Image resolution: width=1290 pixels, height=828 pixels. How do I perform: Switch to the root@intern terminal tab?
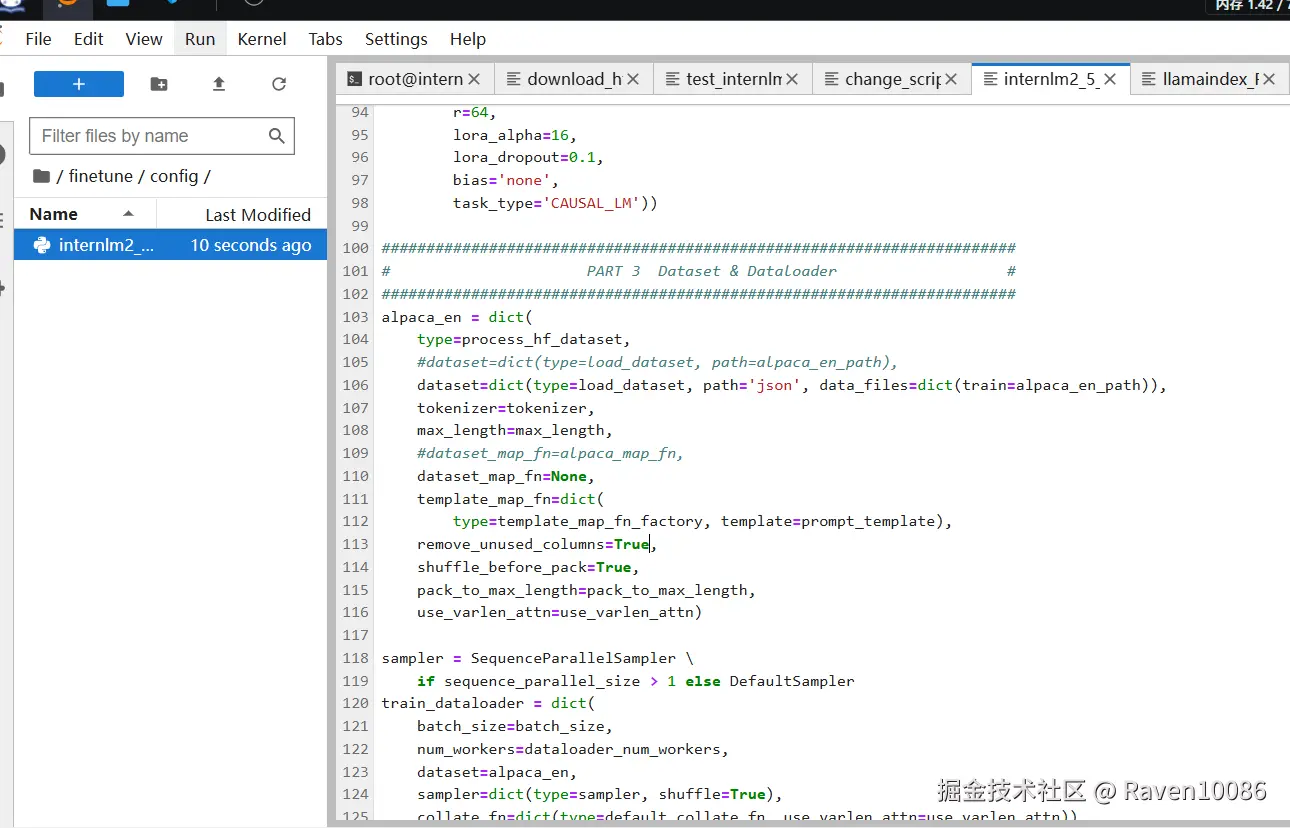tap(415, 79)
